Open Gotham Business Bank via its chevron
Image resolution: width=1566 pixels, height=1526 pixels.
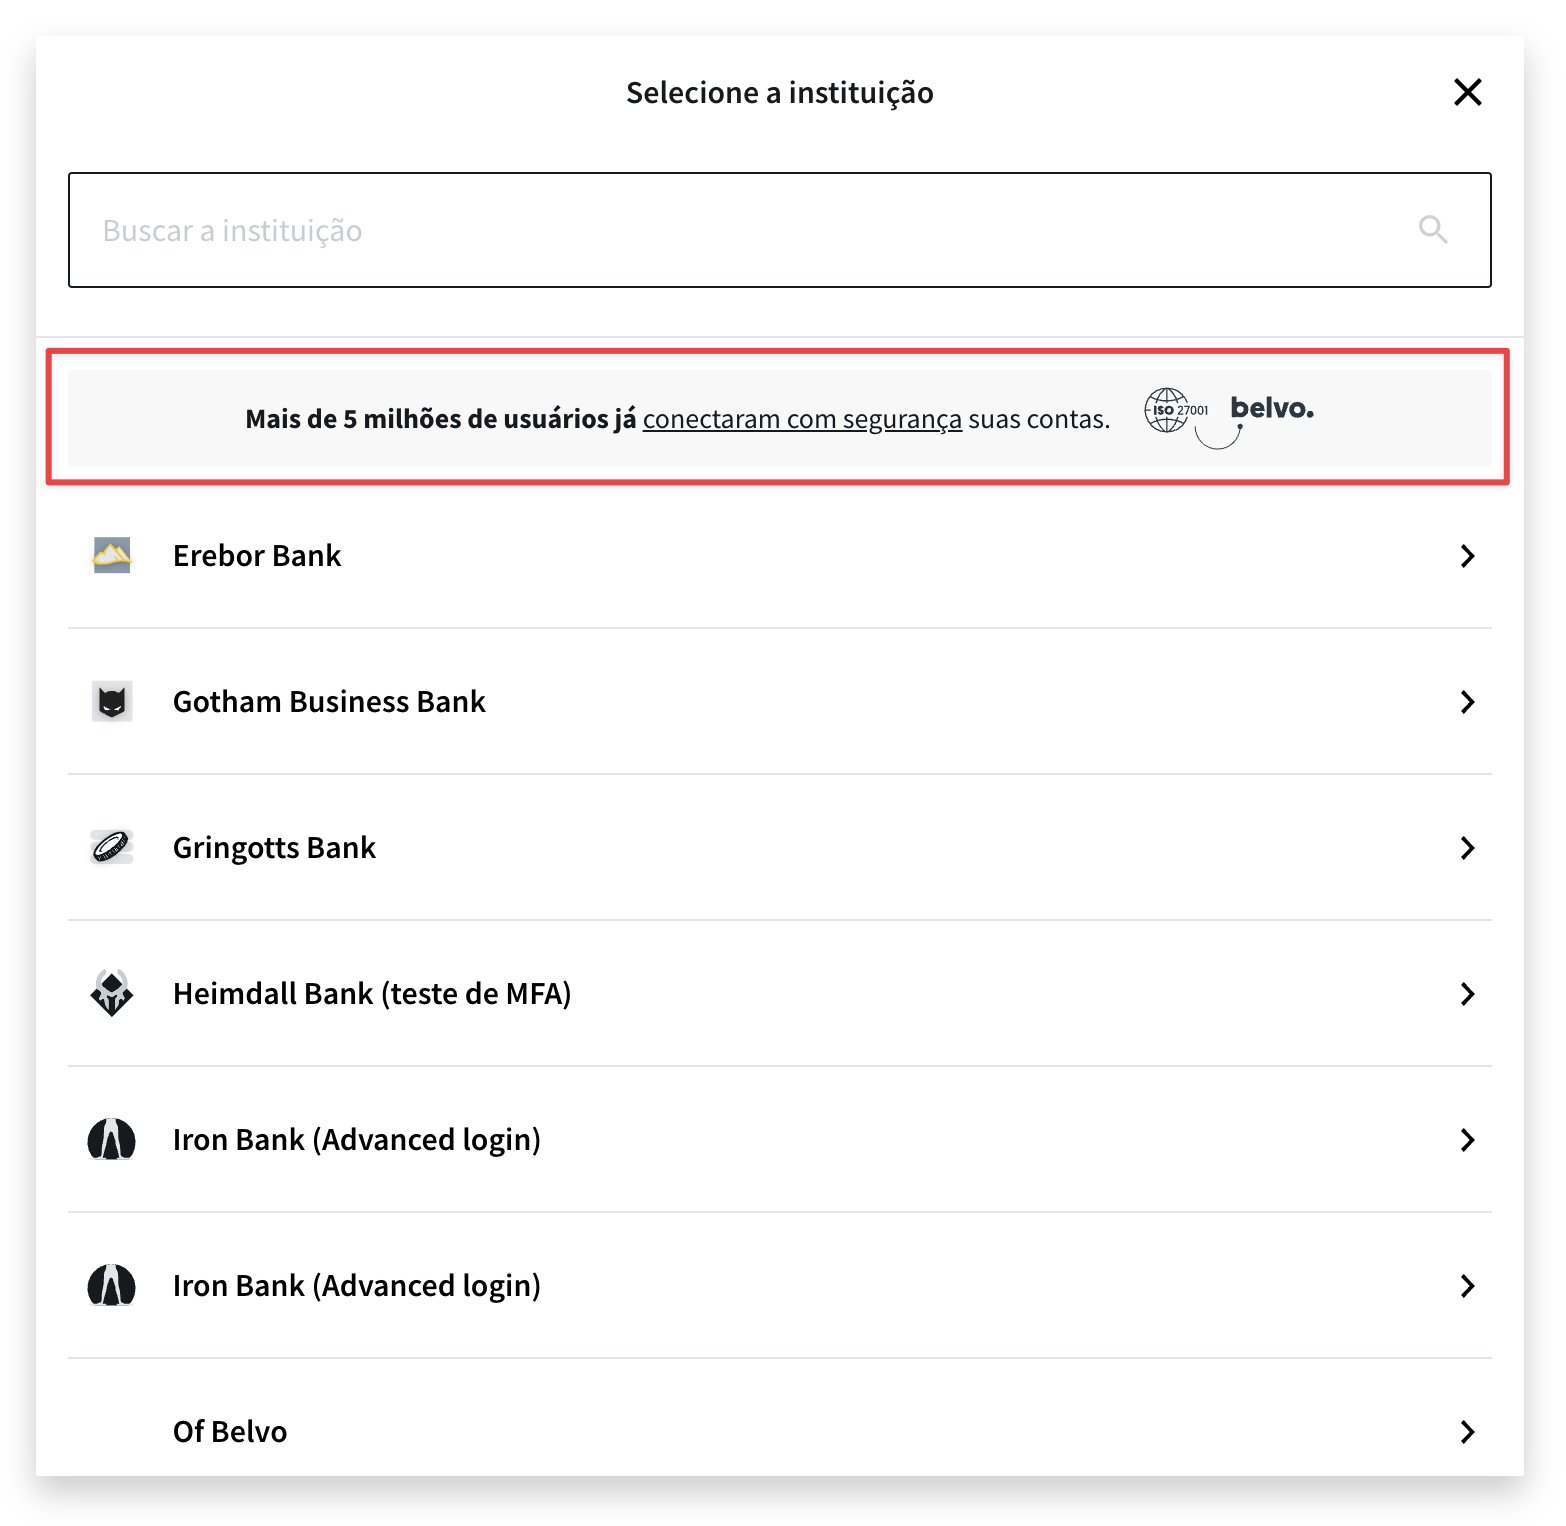[x=1467, y=702]
